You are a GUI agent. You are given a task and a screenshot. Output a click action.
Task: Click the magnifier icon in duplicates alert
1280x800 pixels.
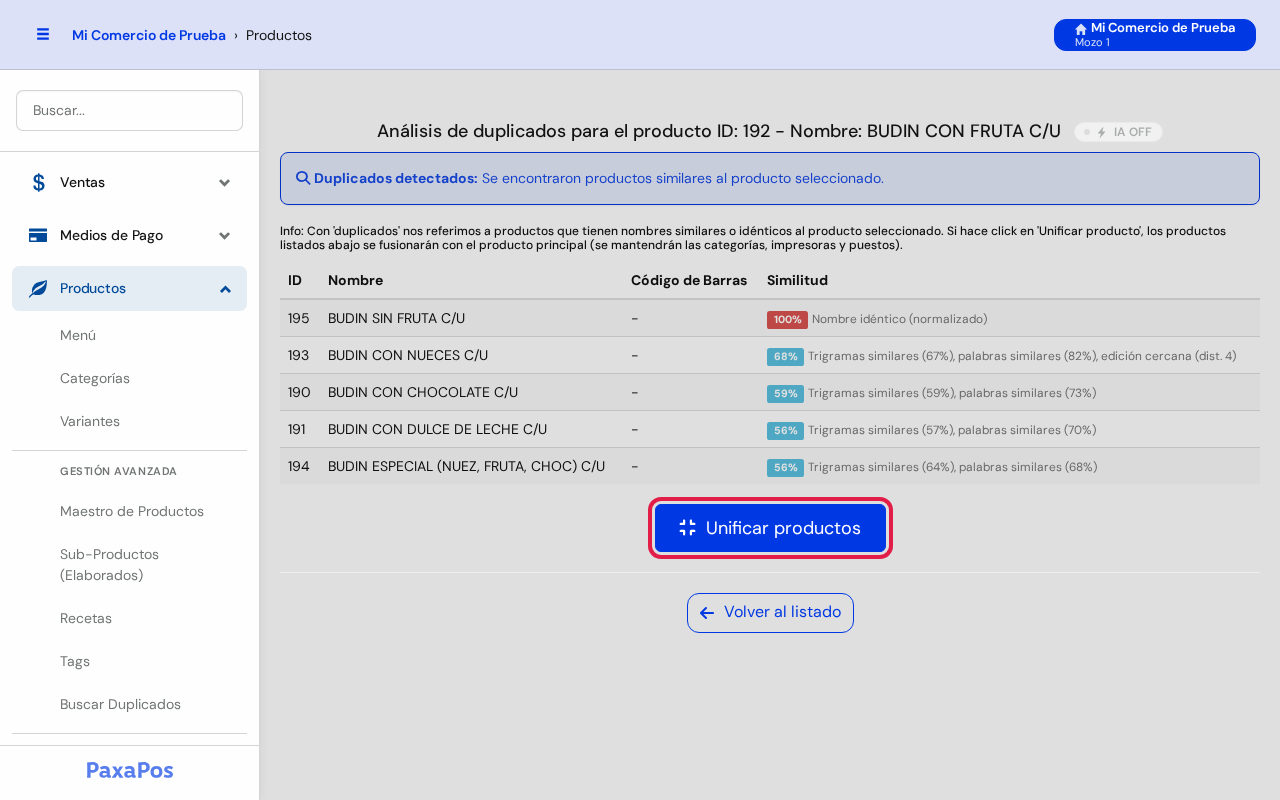pos(303,178)
